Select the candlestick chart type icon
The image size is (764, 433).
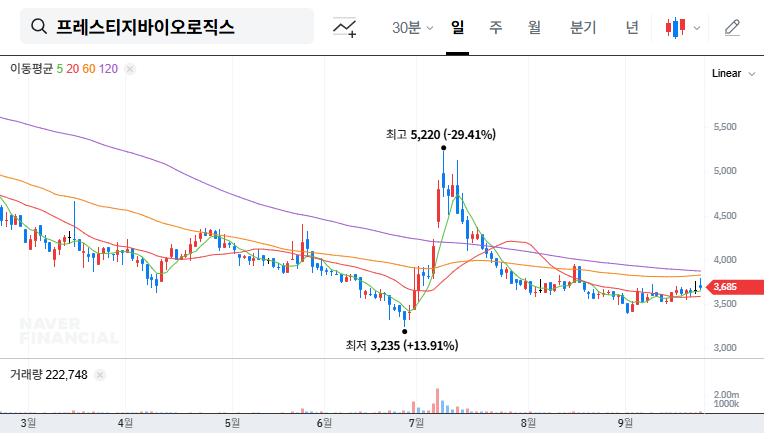click(675, 27)
